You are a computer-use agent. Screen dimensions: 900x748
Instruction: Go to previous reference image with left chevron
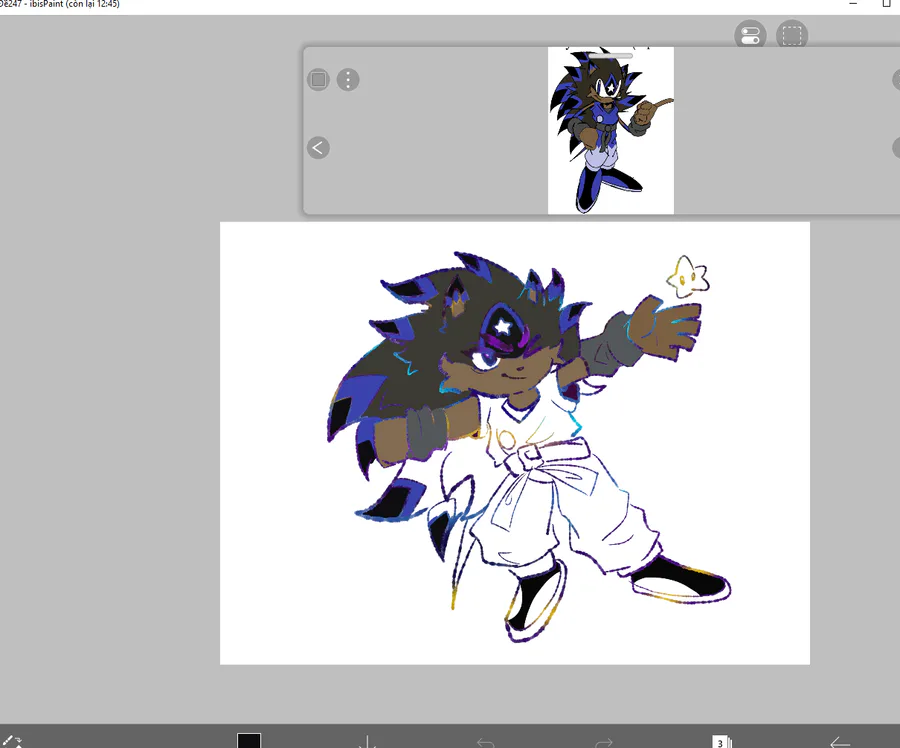tap(319, 148)
